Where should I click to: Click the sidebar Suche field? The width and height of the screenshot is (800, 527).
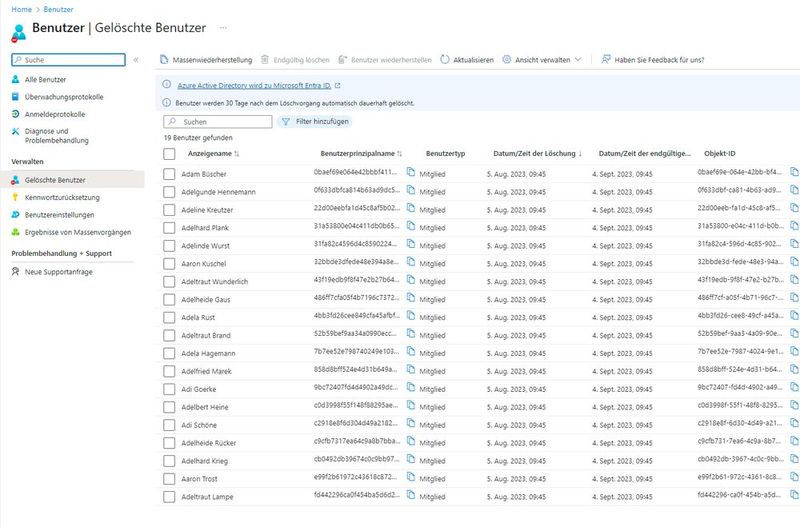coord(68,60)
